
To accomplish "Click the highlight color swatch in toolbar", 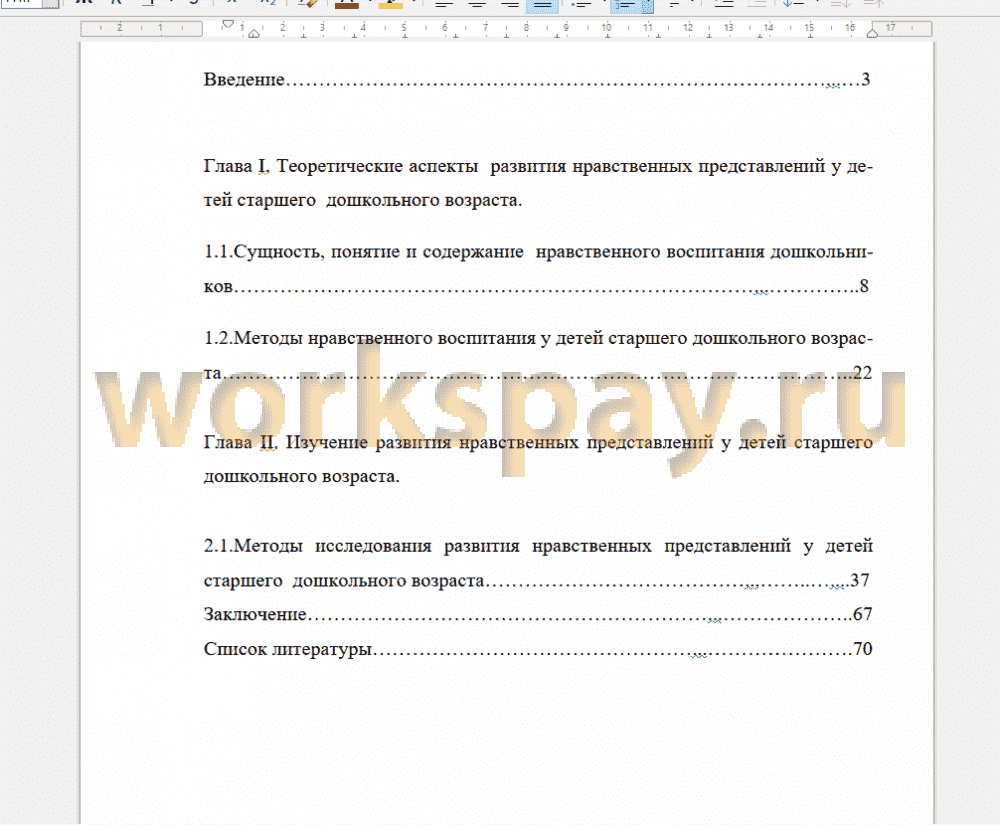I will coord(390,4).
